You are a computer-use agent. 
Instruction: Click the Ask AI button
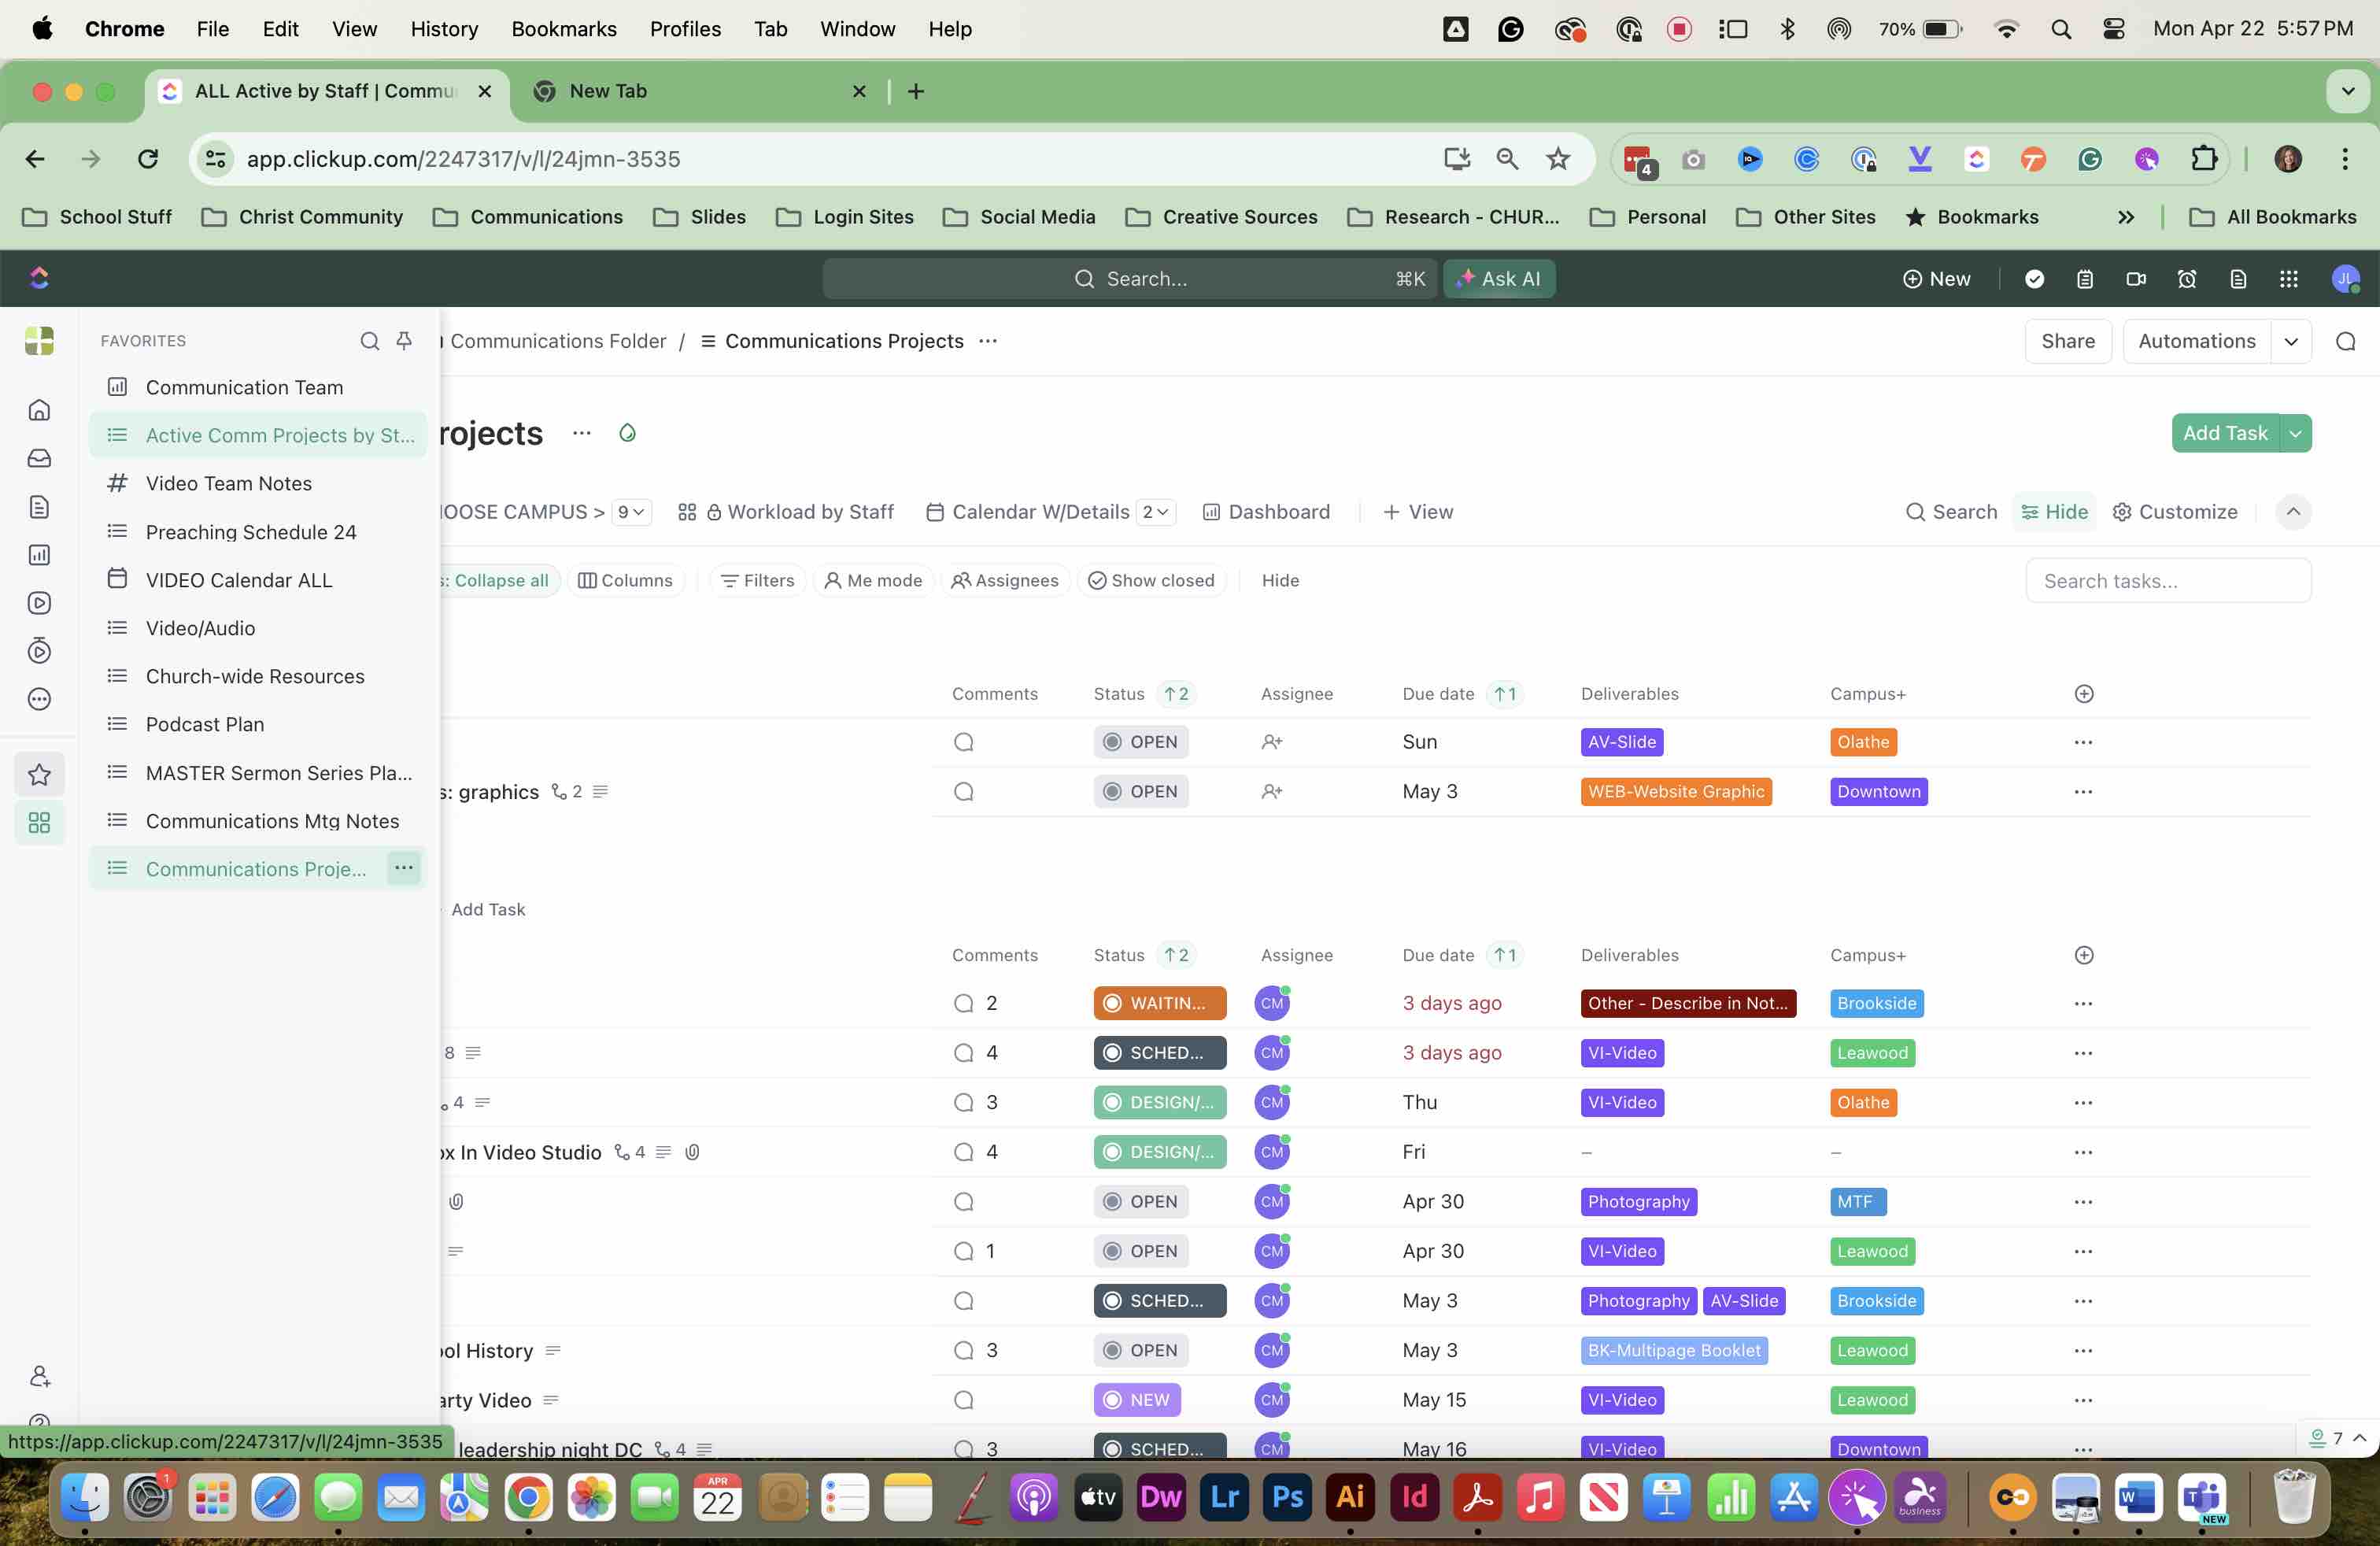pyautogui.click(x=1499, y=279)
